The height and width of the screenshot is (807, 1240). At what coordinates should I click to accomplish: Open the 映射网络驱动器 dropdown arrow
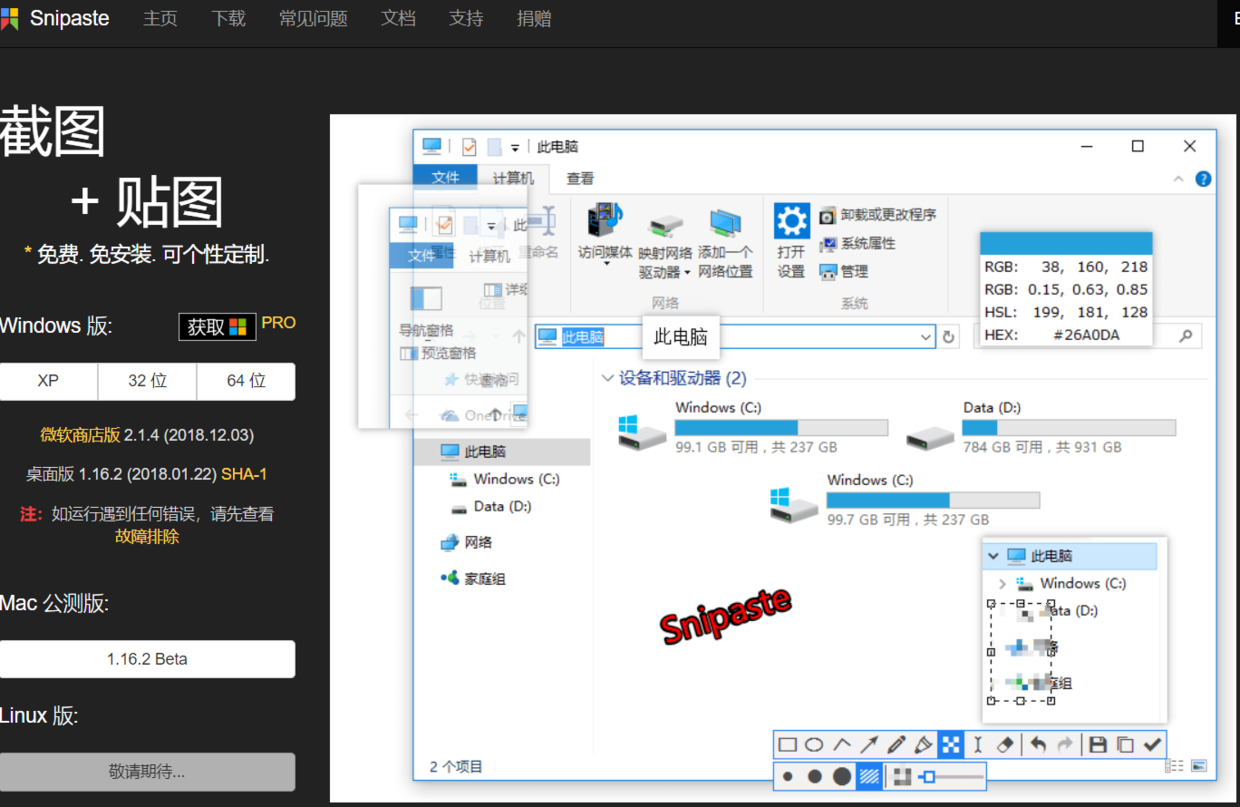tap(687, 273)
